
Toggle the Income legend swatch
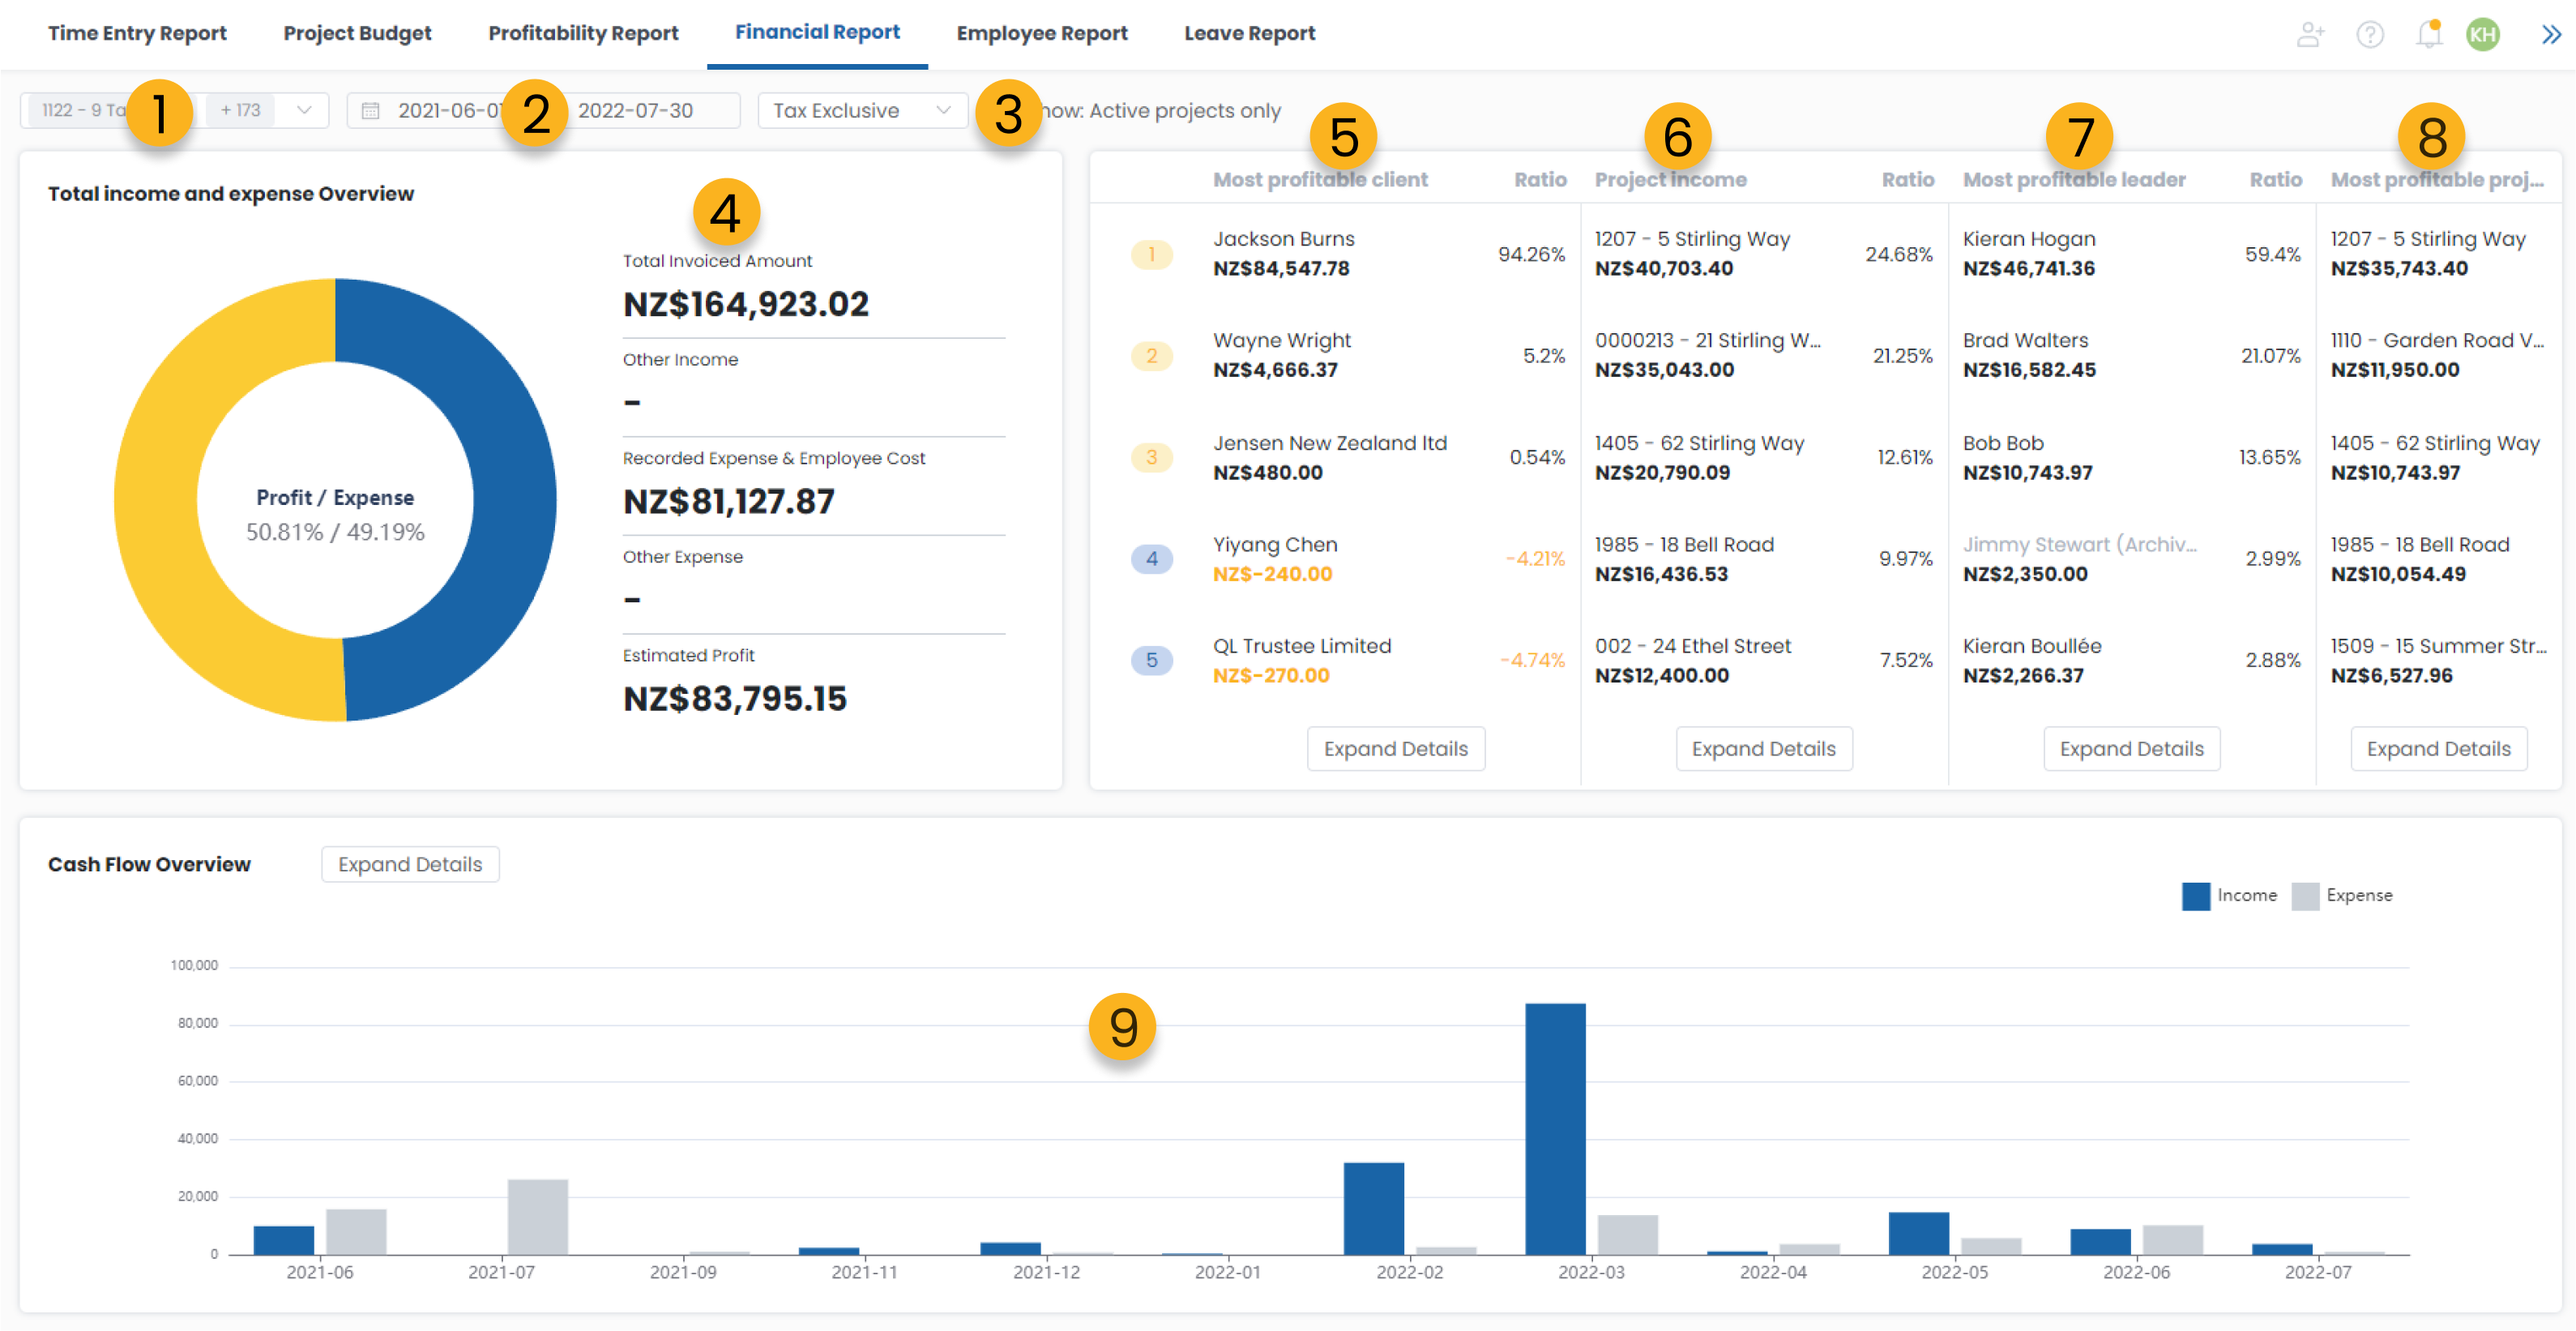click(2195, 896)
